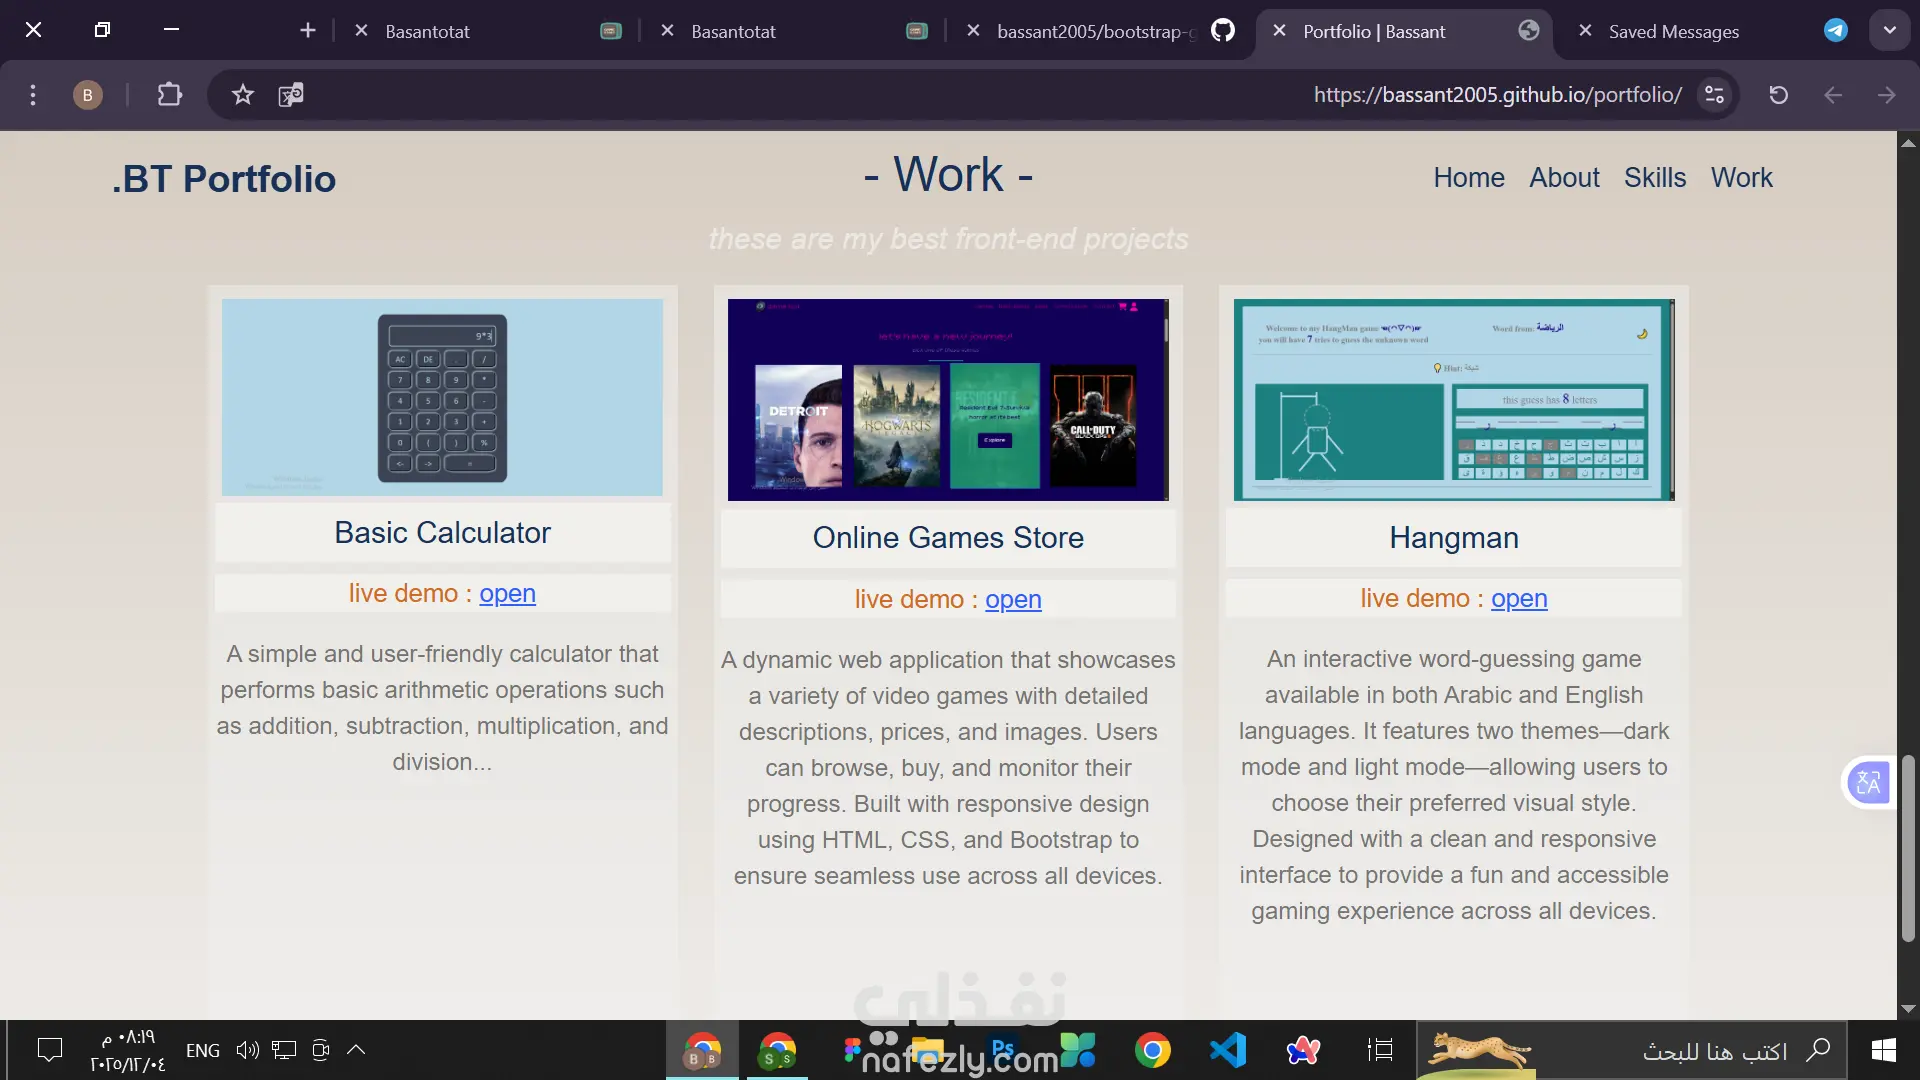Open Basic Calculator live demo link
Image resolution: width=1920 pixels, height=1080 pixels.
(507, 594)
